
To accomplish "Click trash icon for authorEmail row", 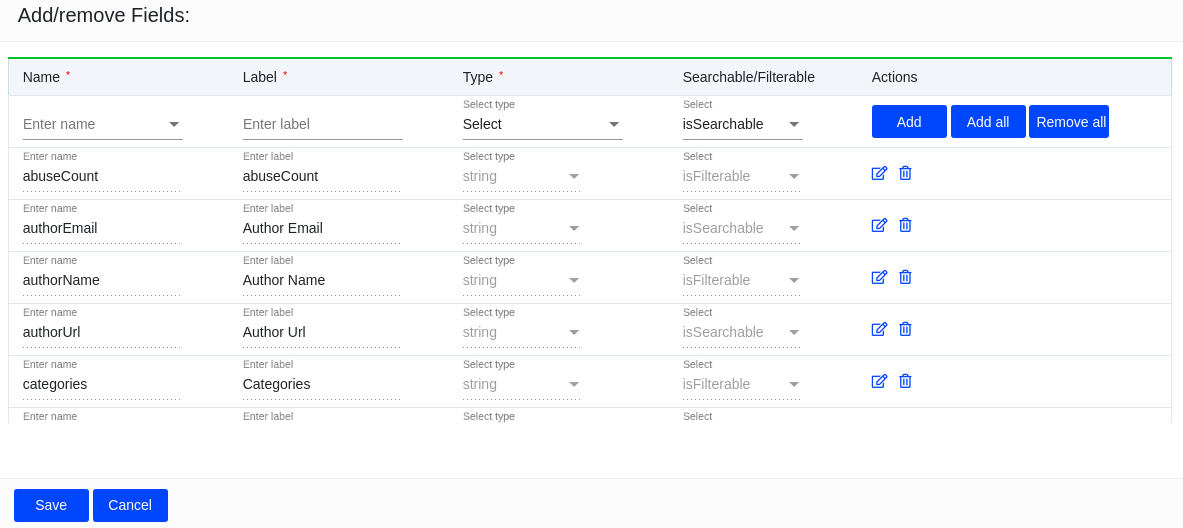I will pos(905,225).
